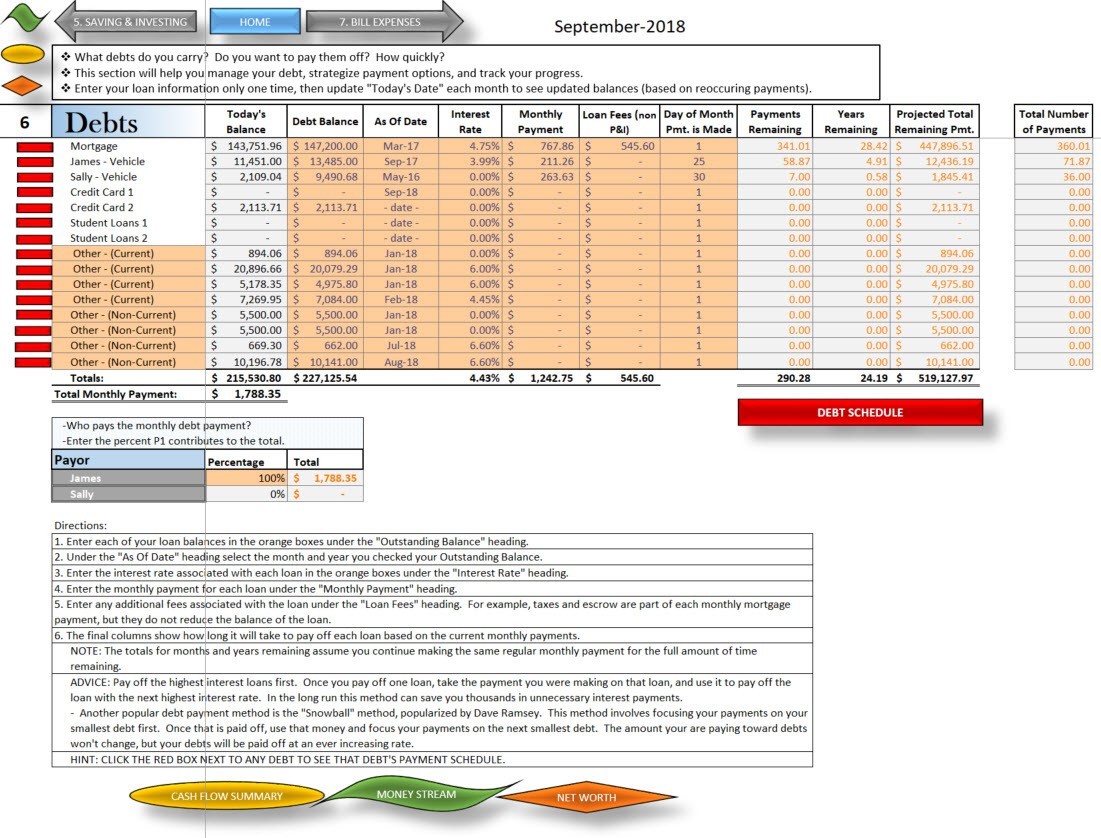Viewport: 1101px width, 838px height.
Task: Click the orange diamond Net Worth icon
Action: tap(23, 86)
